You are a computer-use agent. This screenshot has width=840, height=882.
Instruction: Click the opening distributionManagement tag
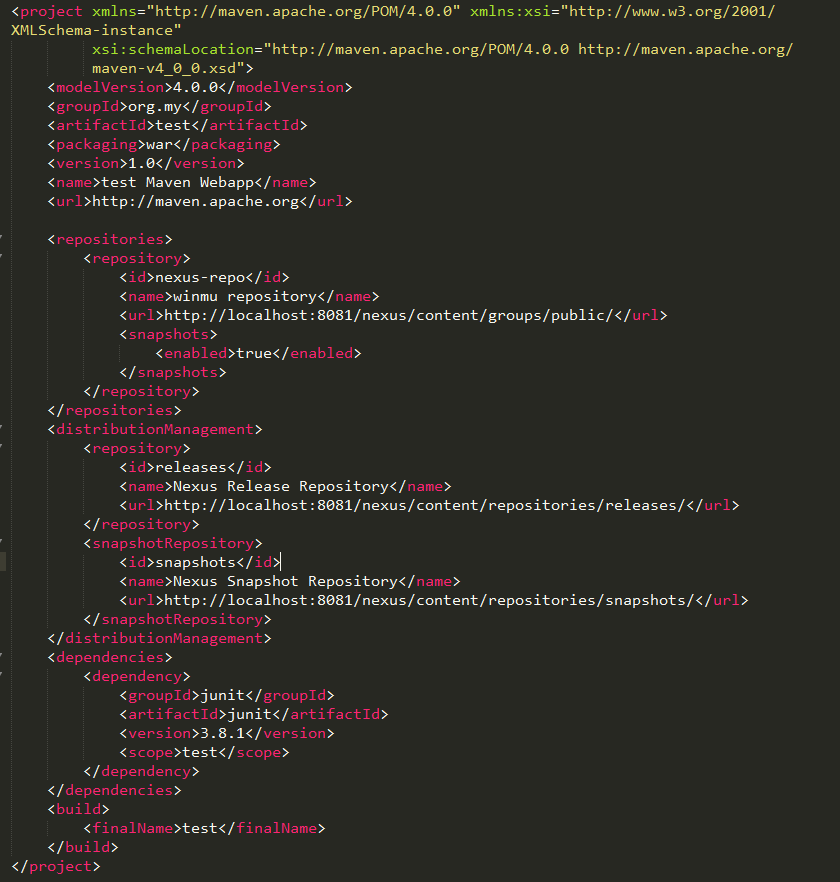click(155, 429)
